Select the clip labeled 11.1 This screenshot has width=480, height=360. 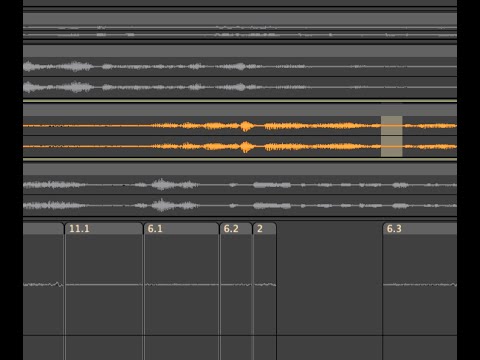104,229
